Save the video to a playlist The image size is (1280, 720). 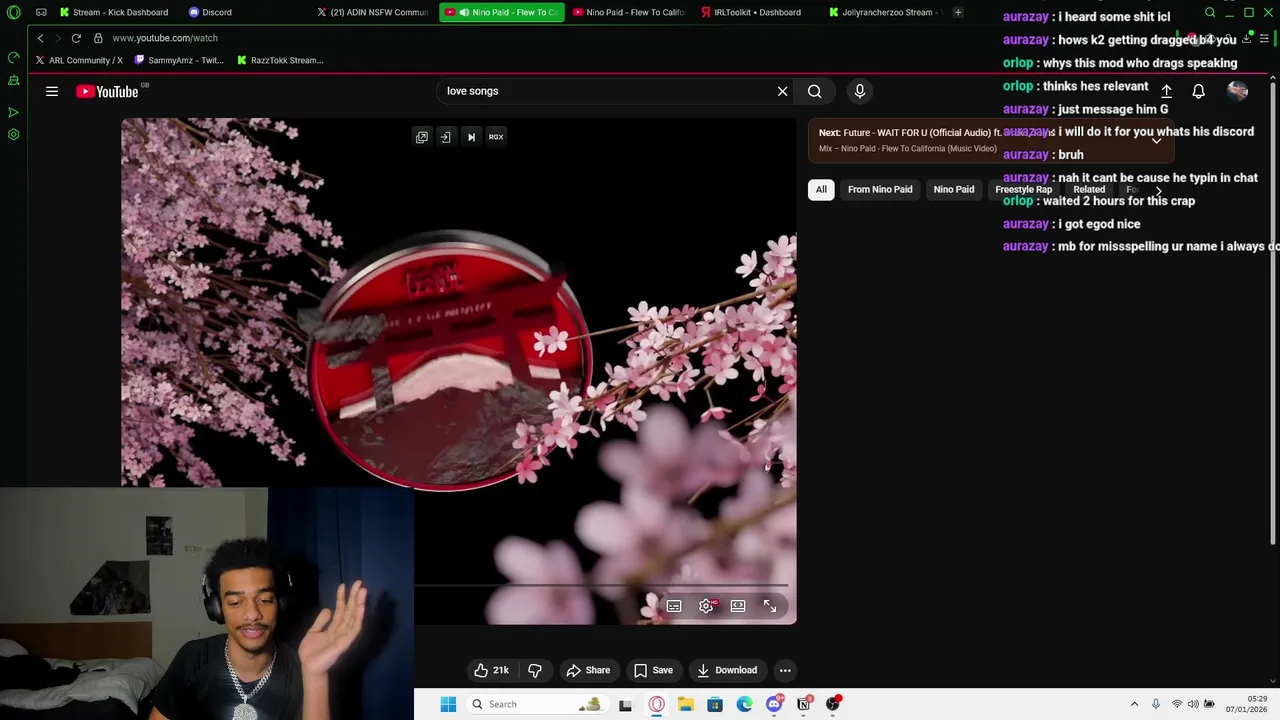pos(653,670)
